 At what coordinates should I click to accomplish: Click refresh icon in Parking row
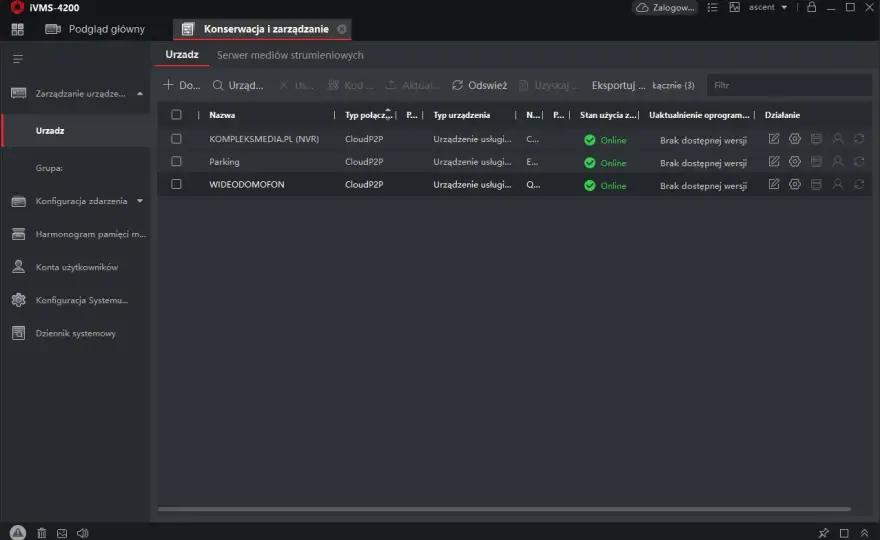coord(859,162)
